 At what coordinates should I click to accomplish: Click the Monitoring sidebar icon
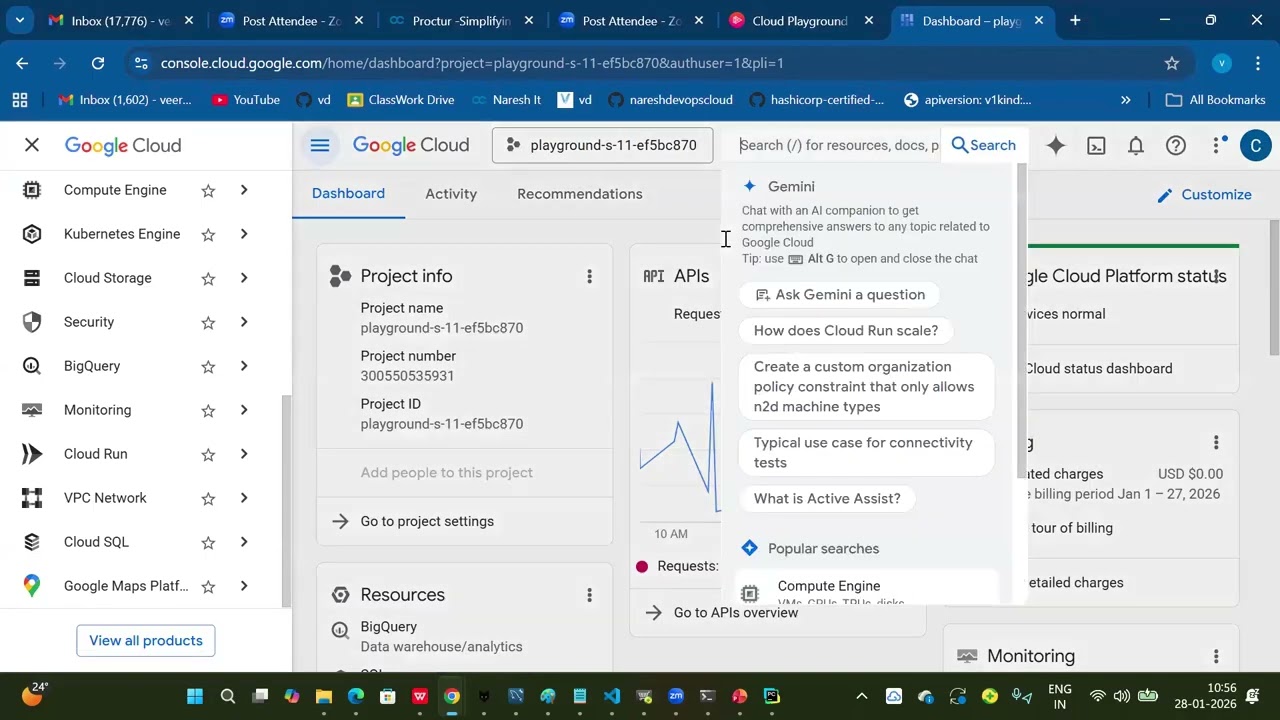(32, 410)
